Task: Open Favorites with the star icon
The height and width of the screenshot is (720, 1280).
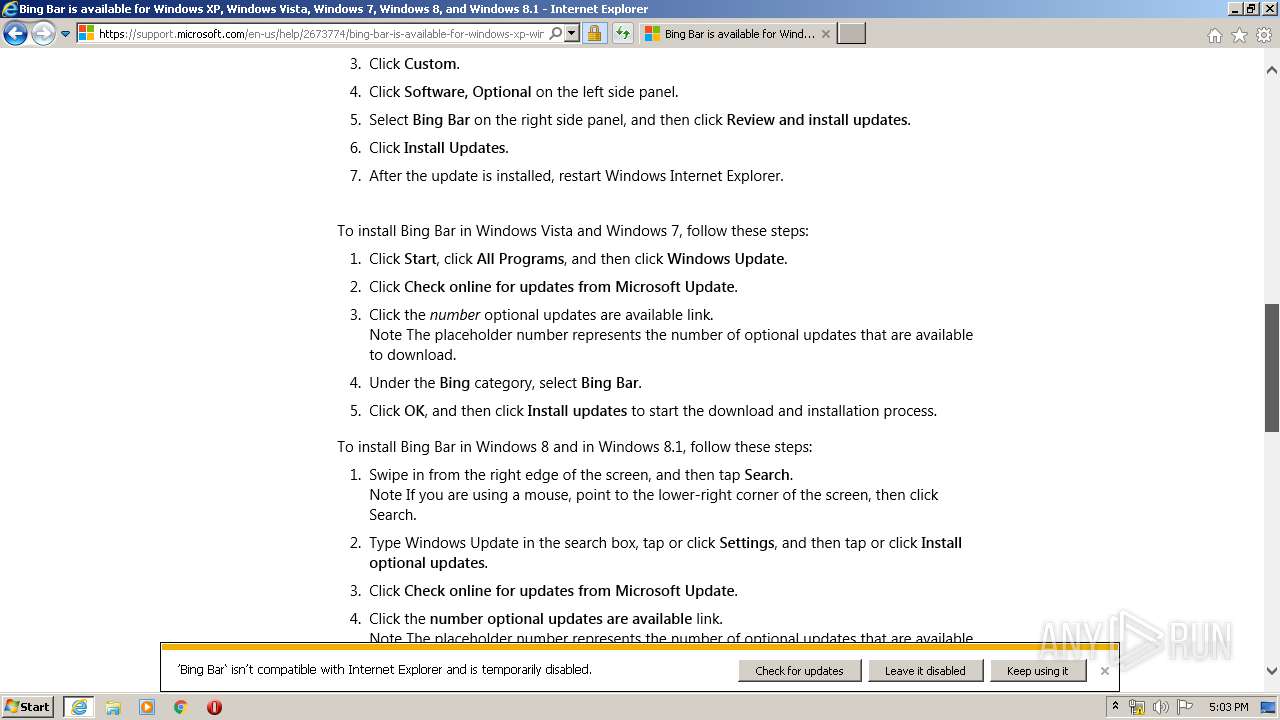Action: (1239, 35)
